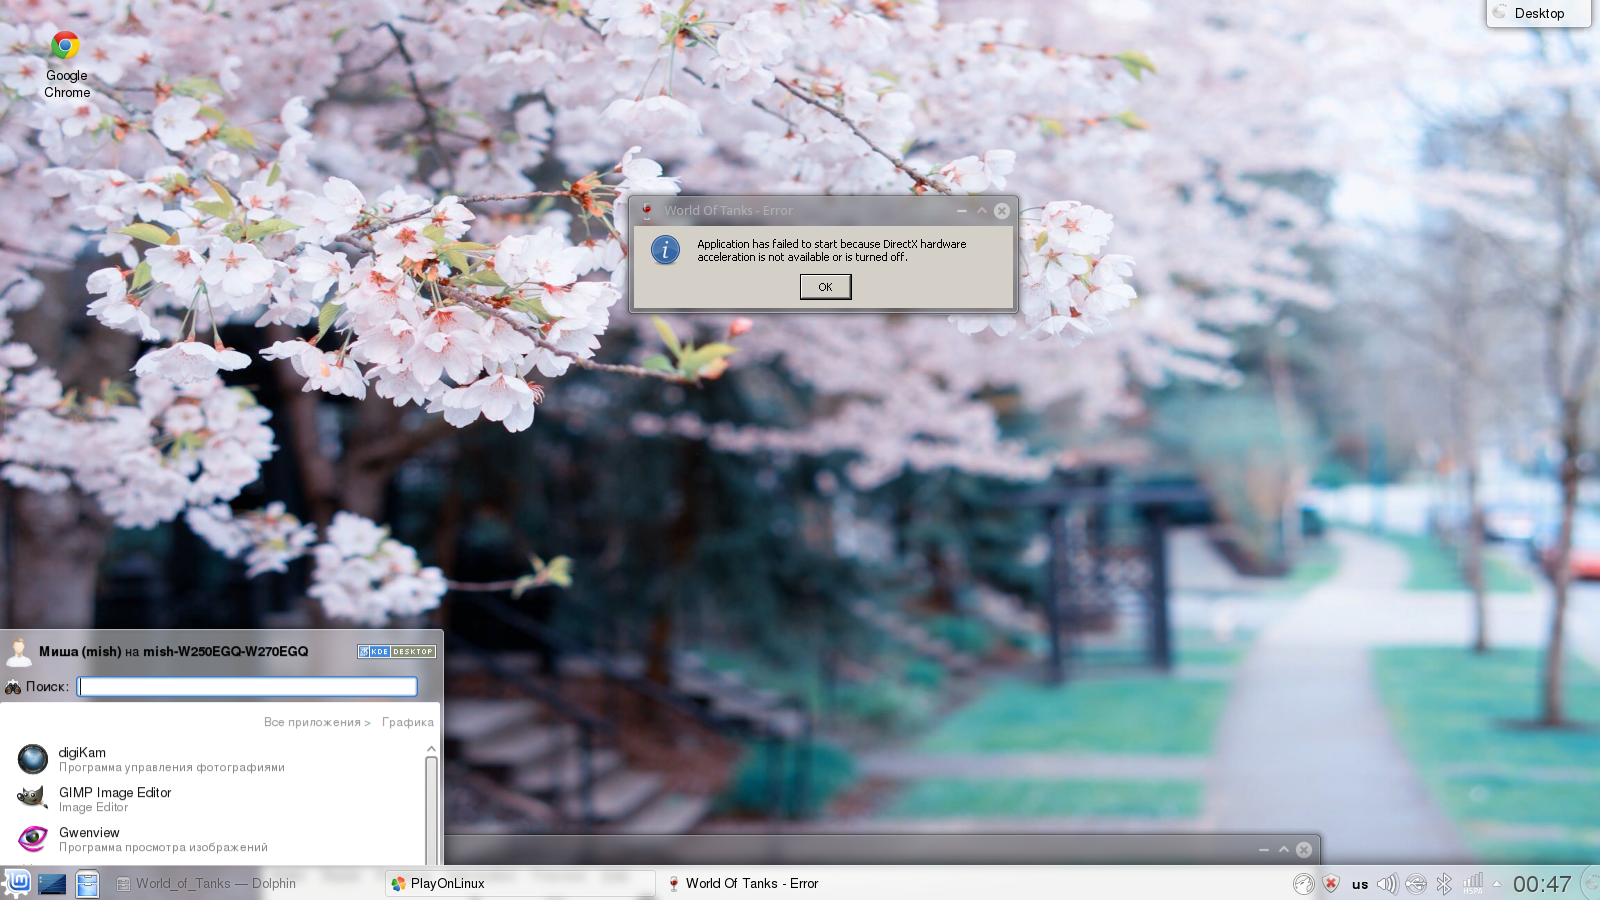Close the background window at the bottom
This screenshot has height=900, width=1600.
pyautogui.click(x=1304, y=850)
